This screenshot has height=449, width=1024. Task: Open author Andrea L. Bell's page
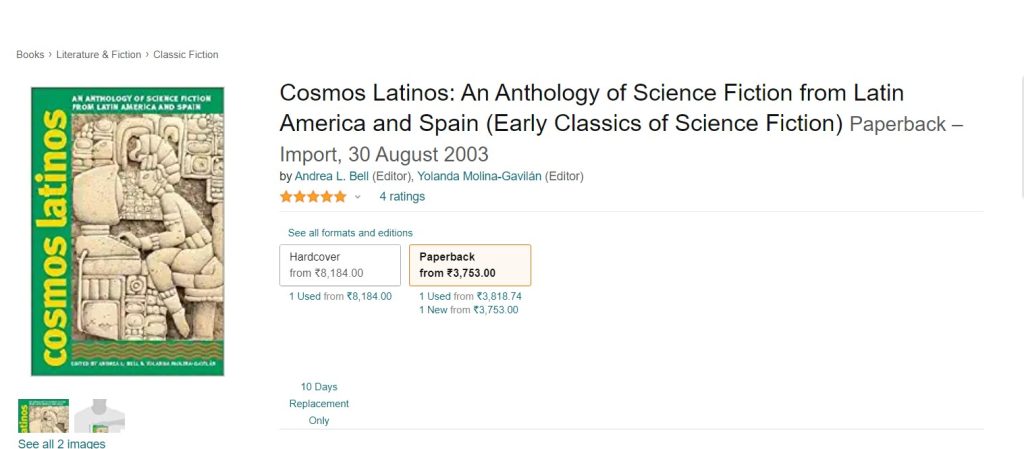[x=332, y=176]
